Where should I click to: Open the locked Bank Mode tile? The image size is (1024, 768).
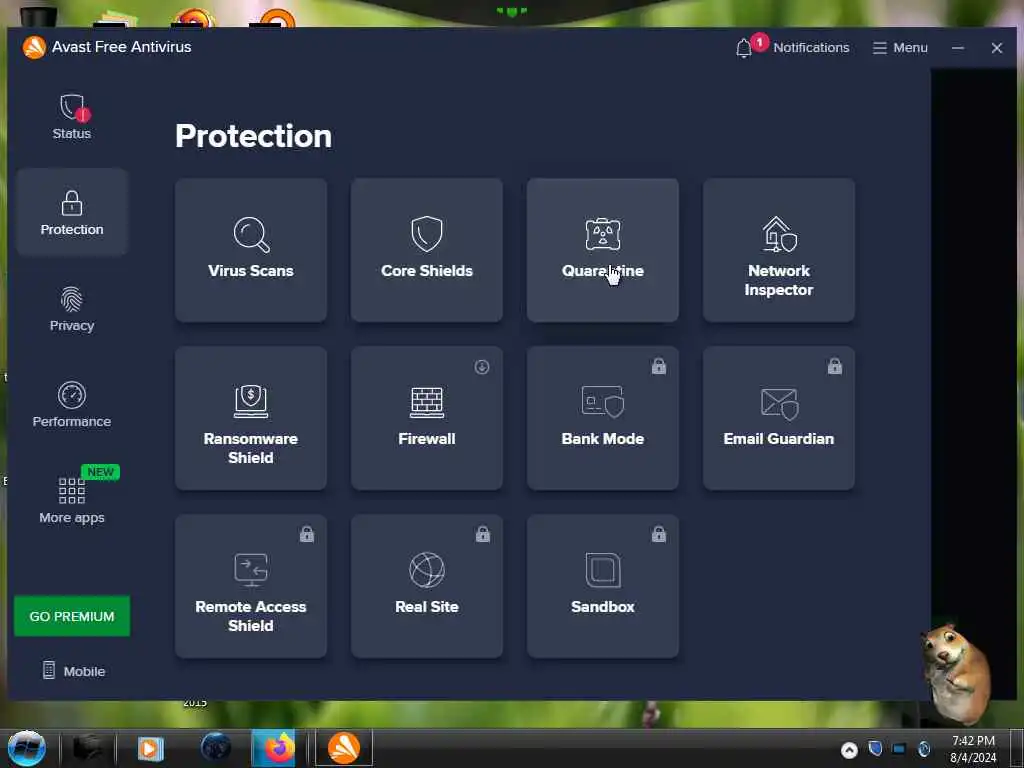603,418
